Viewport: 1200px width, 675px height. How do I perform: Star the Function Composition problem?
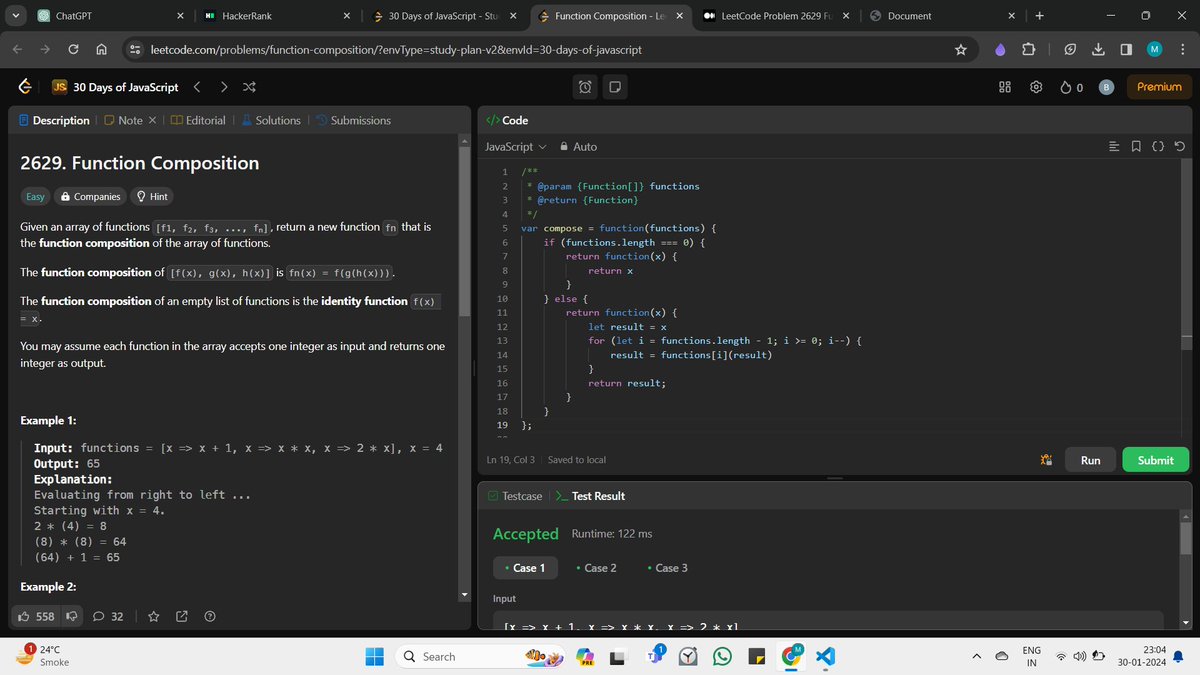(153, 617)
